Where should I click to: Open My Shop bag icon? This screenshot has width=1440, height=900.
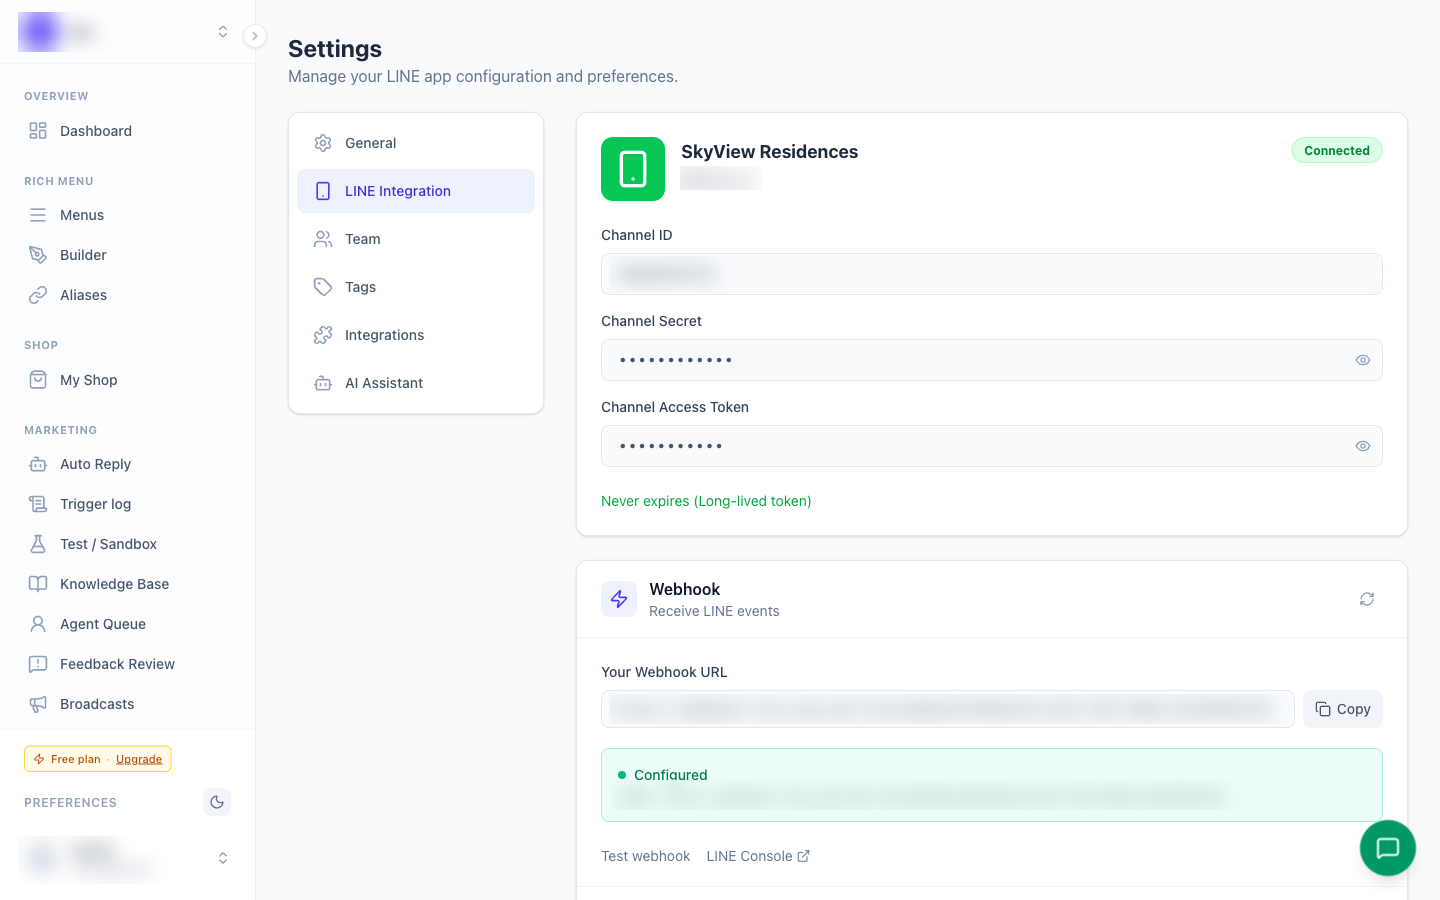(38, 380)
